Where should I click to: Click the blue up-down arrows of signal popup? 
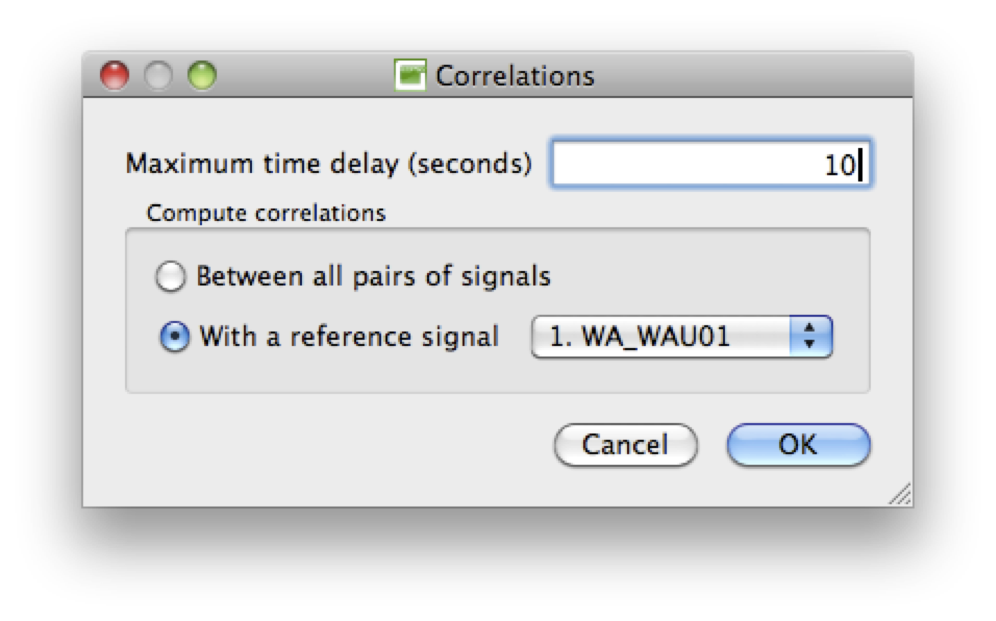pyautogui.click(x=810, y=338)
